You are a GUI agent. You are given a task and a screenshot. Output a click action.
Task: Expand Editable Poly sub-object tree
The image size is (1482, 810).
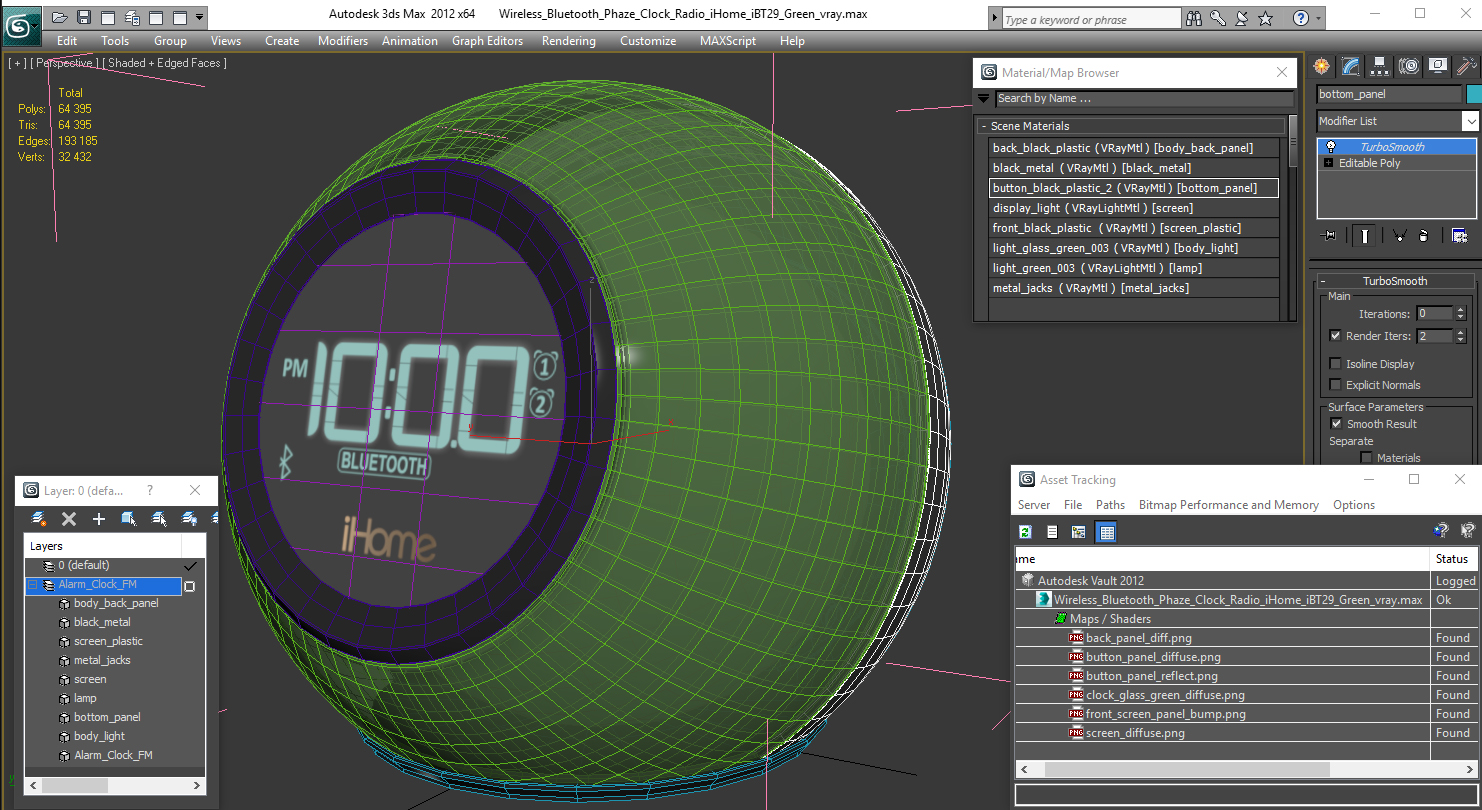coord(1328,163)
